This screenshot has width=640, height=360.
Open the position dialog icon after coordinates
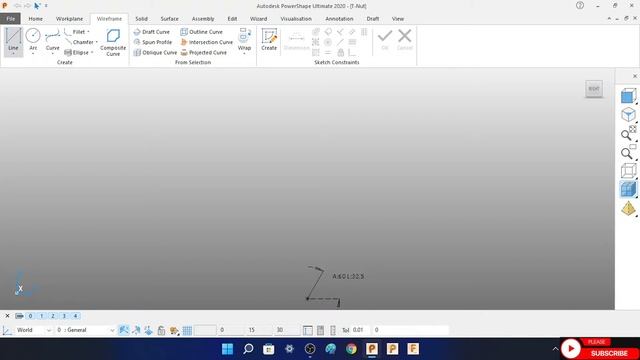(x=308, y=330)
